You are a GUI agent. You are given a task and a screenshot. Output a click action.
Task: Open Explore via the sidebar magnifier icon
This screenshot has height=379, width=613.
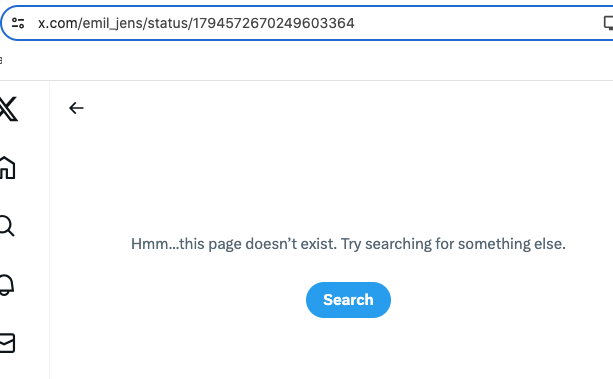point(7,226)
